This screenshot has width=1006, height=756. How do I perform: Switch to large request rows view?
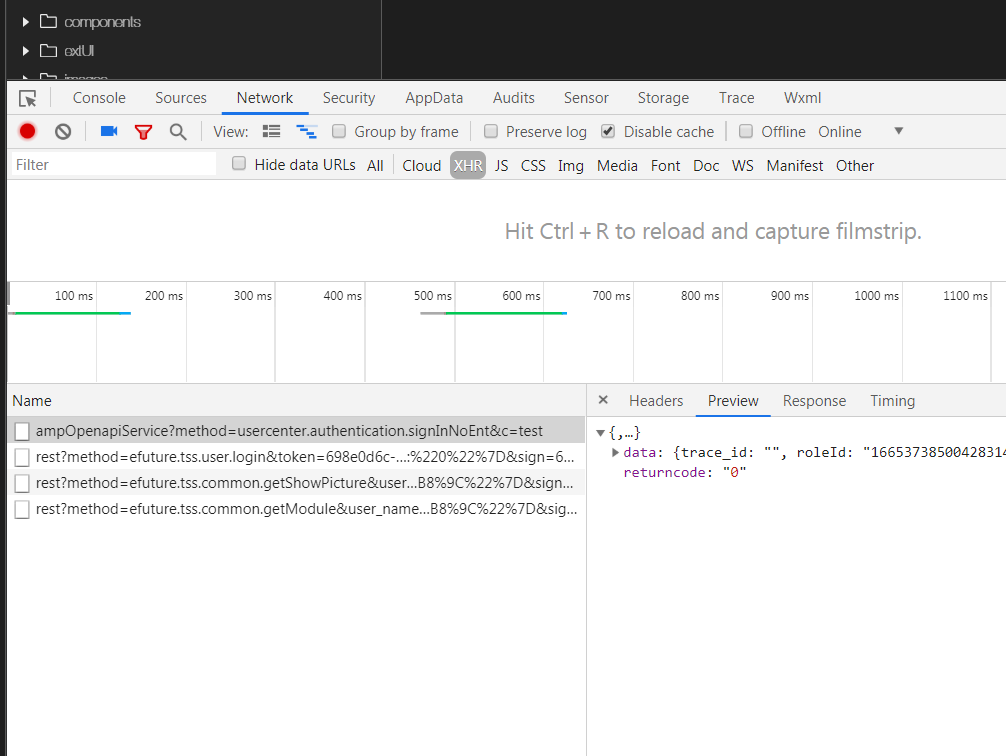coord(271,132)
